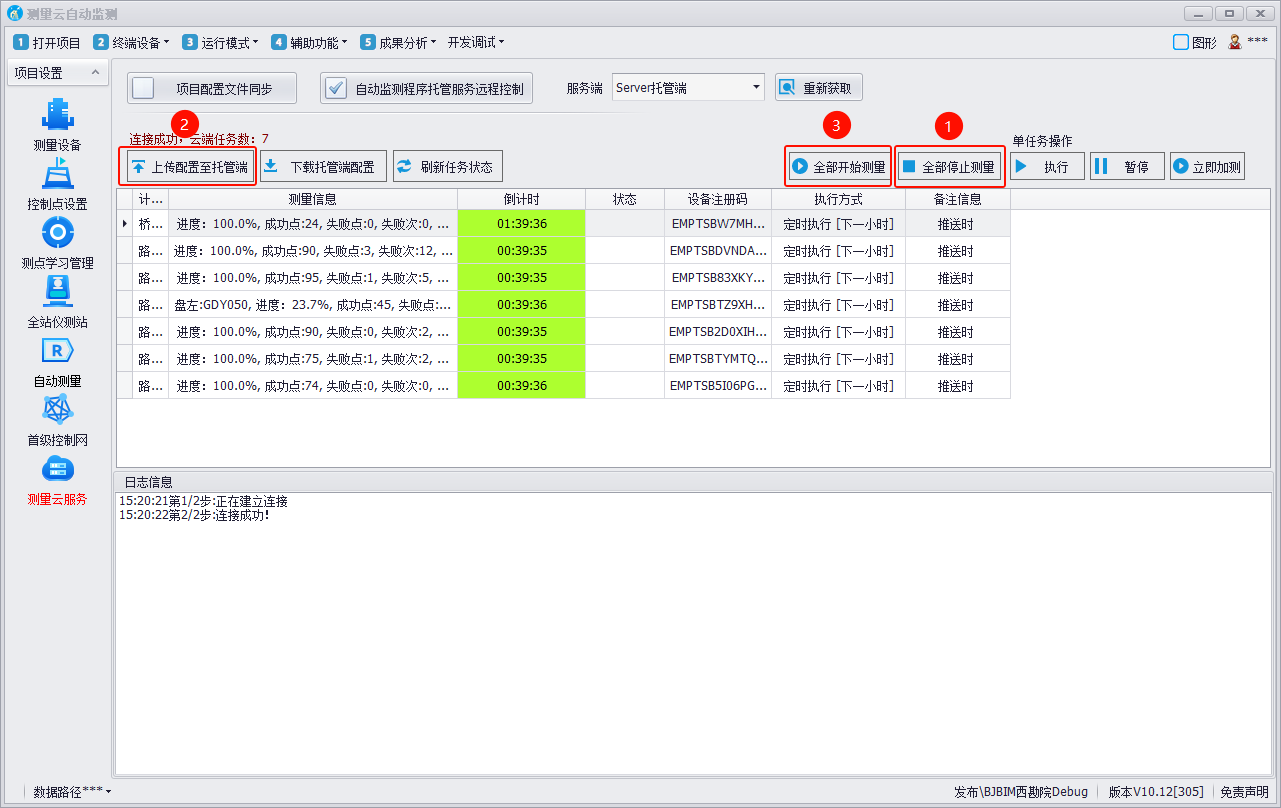Uncheck 自动监测程序托管服务远程控制 option
This screenshot has height=808, width=1281.
coord(337,88)
